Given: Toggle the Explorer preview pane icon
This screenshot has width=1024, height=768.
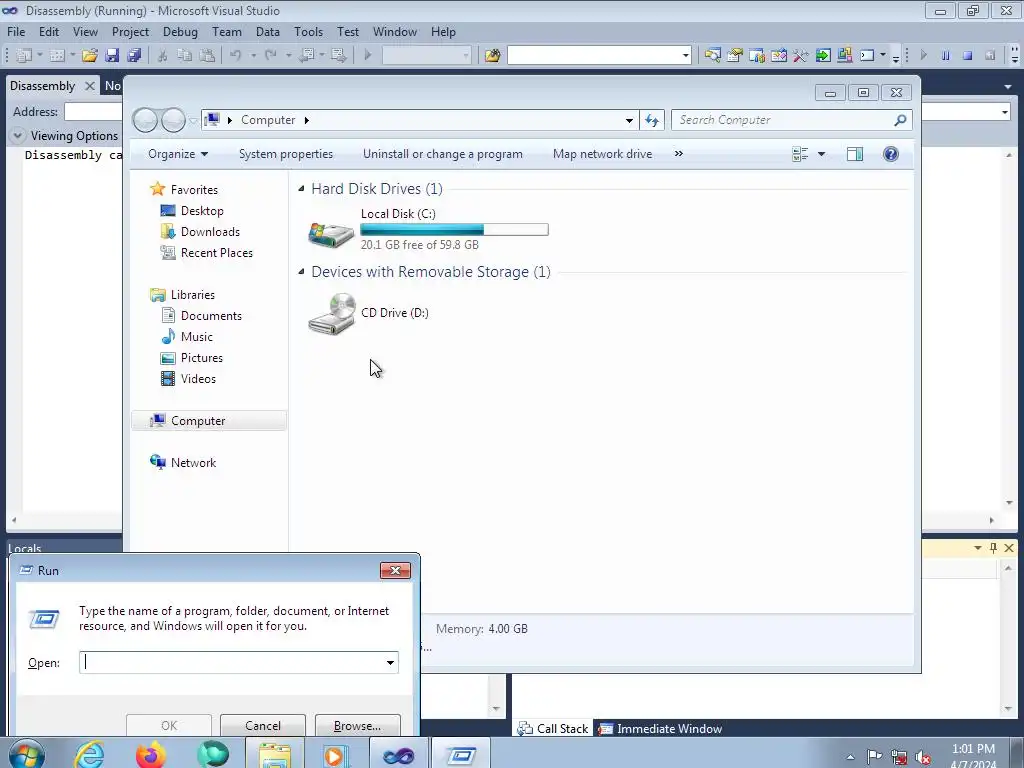Looking at the screenshot, I should [x=855, y=154].
